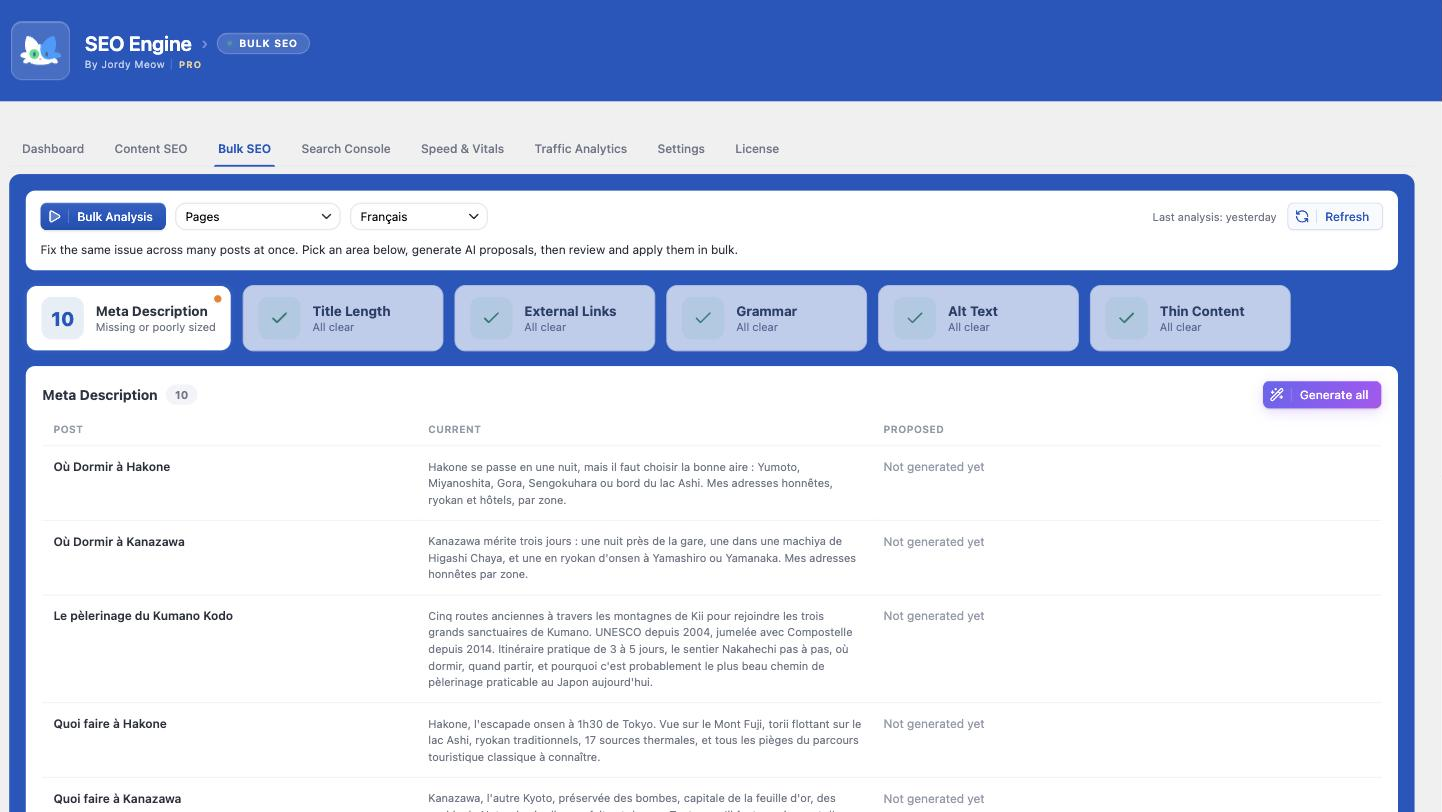The height and width of the screenshot is (812, 1442).
Task: Click "Not generated yet" for Où Dormir à Hakone
Action: [x=934, y=467]
